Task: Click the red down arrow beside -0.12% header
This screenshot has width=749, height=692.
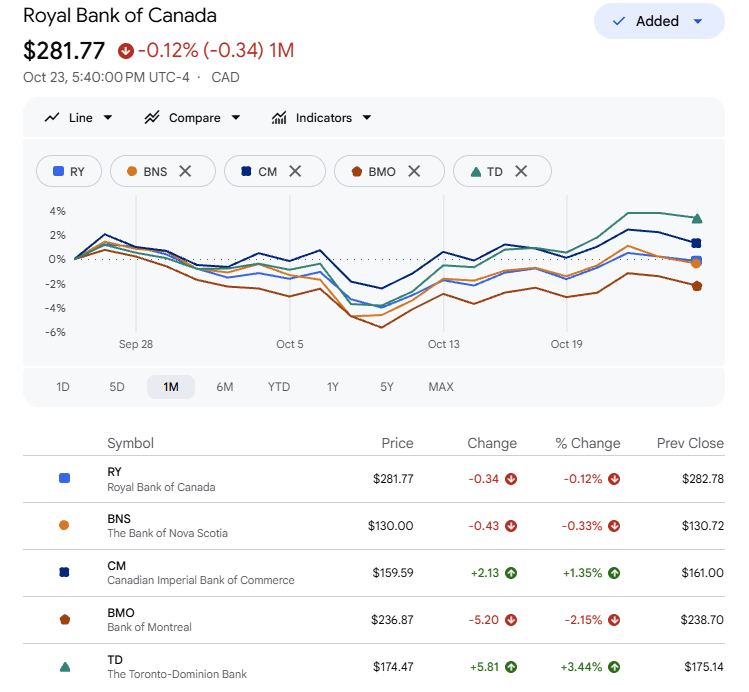Action: (126, 51)
